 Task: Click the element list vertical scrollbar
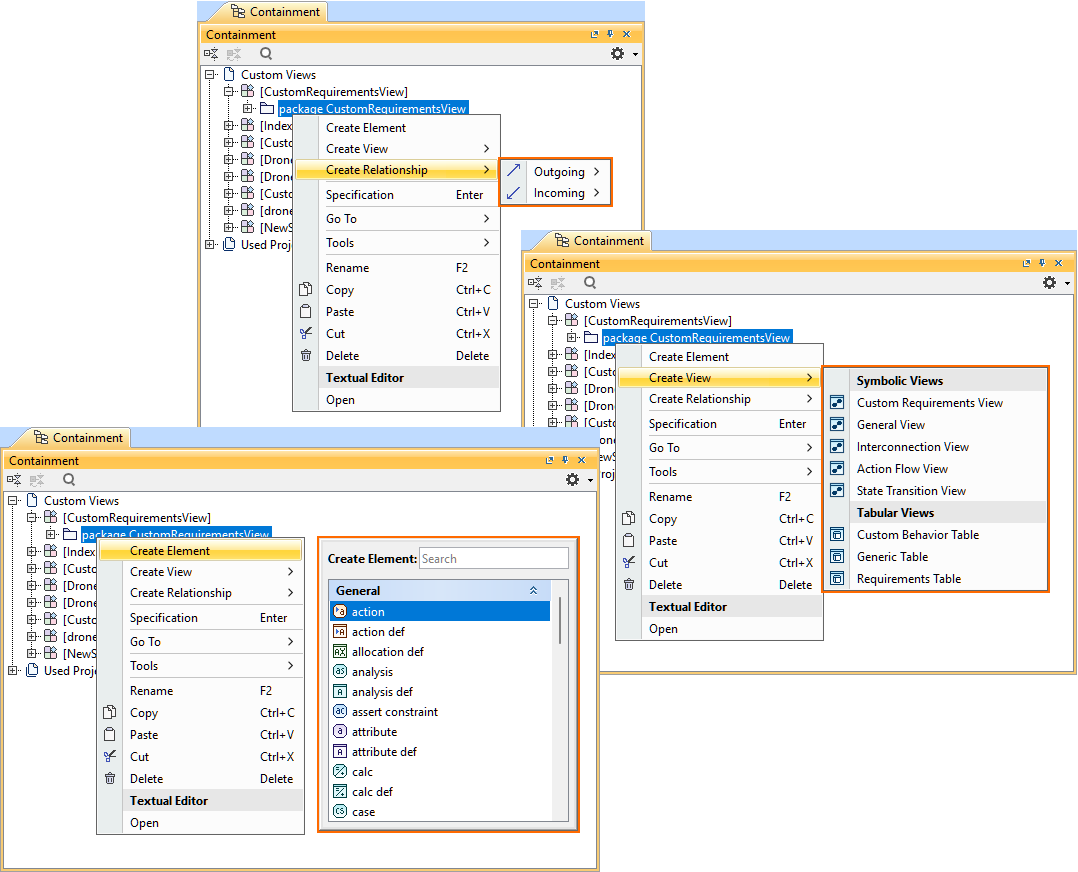pyautogui.click(x=559, y=622)
